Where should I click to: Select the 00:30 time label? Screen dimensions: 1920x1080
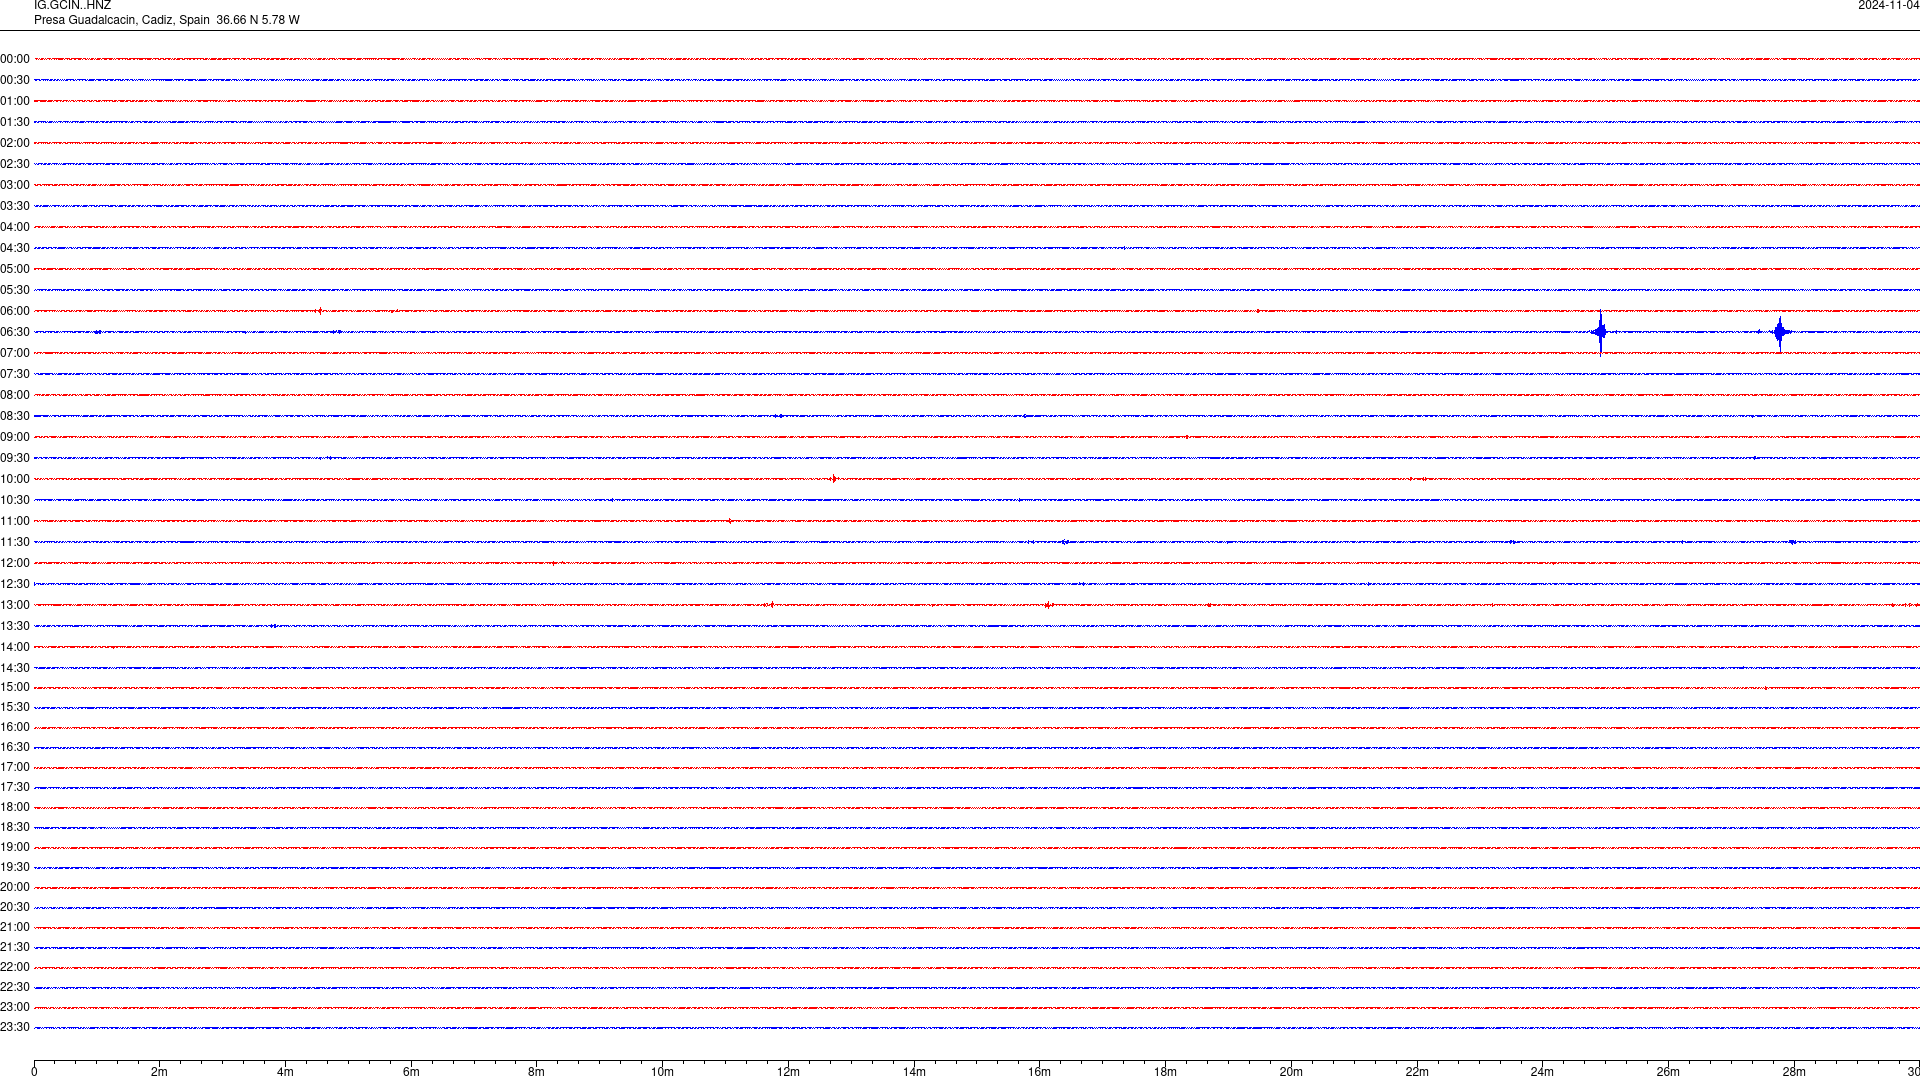(x=15, y=80)
